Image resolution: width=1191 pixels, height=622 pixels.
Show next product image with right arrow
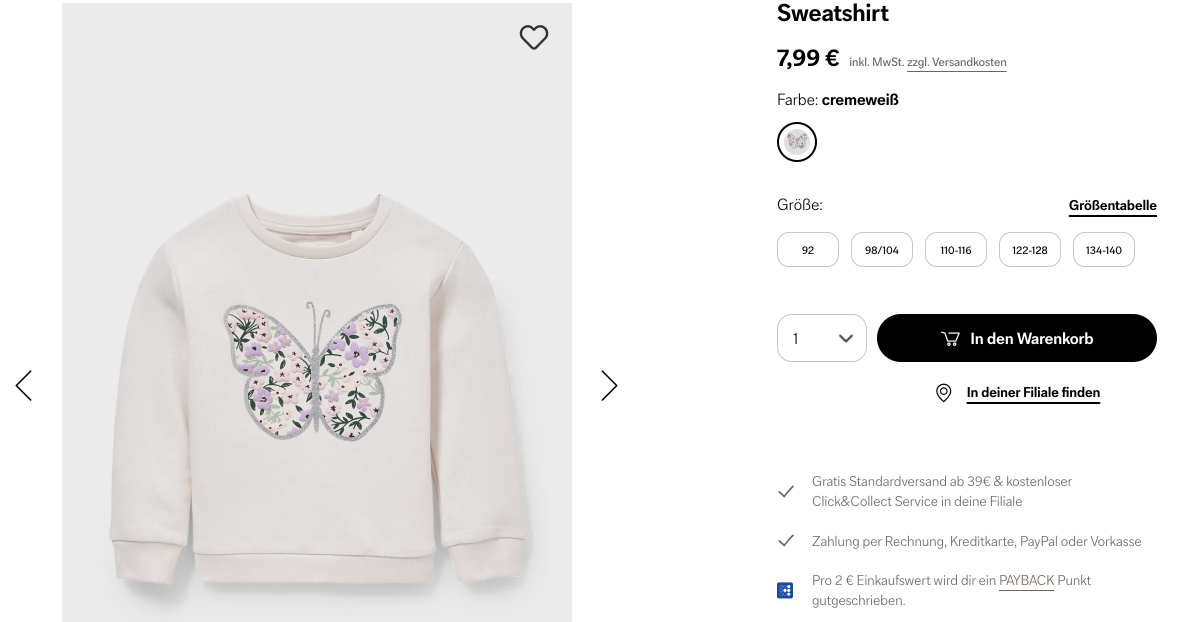609,386
